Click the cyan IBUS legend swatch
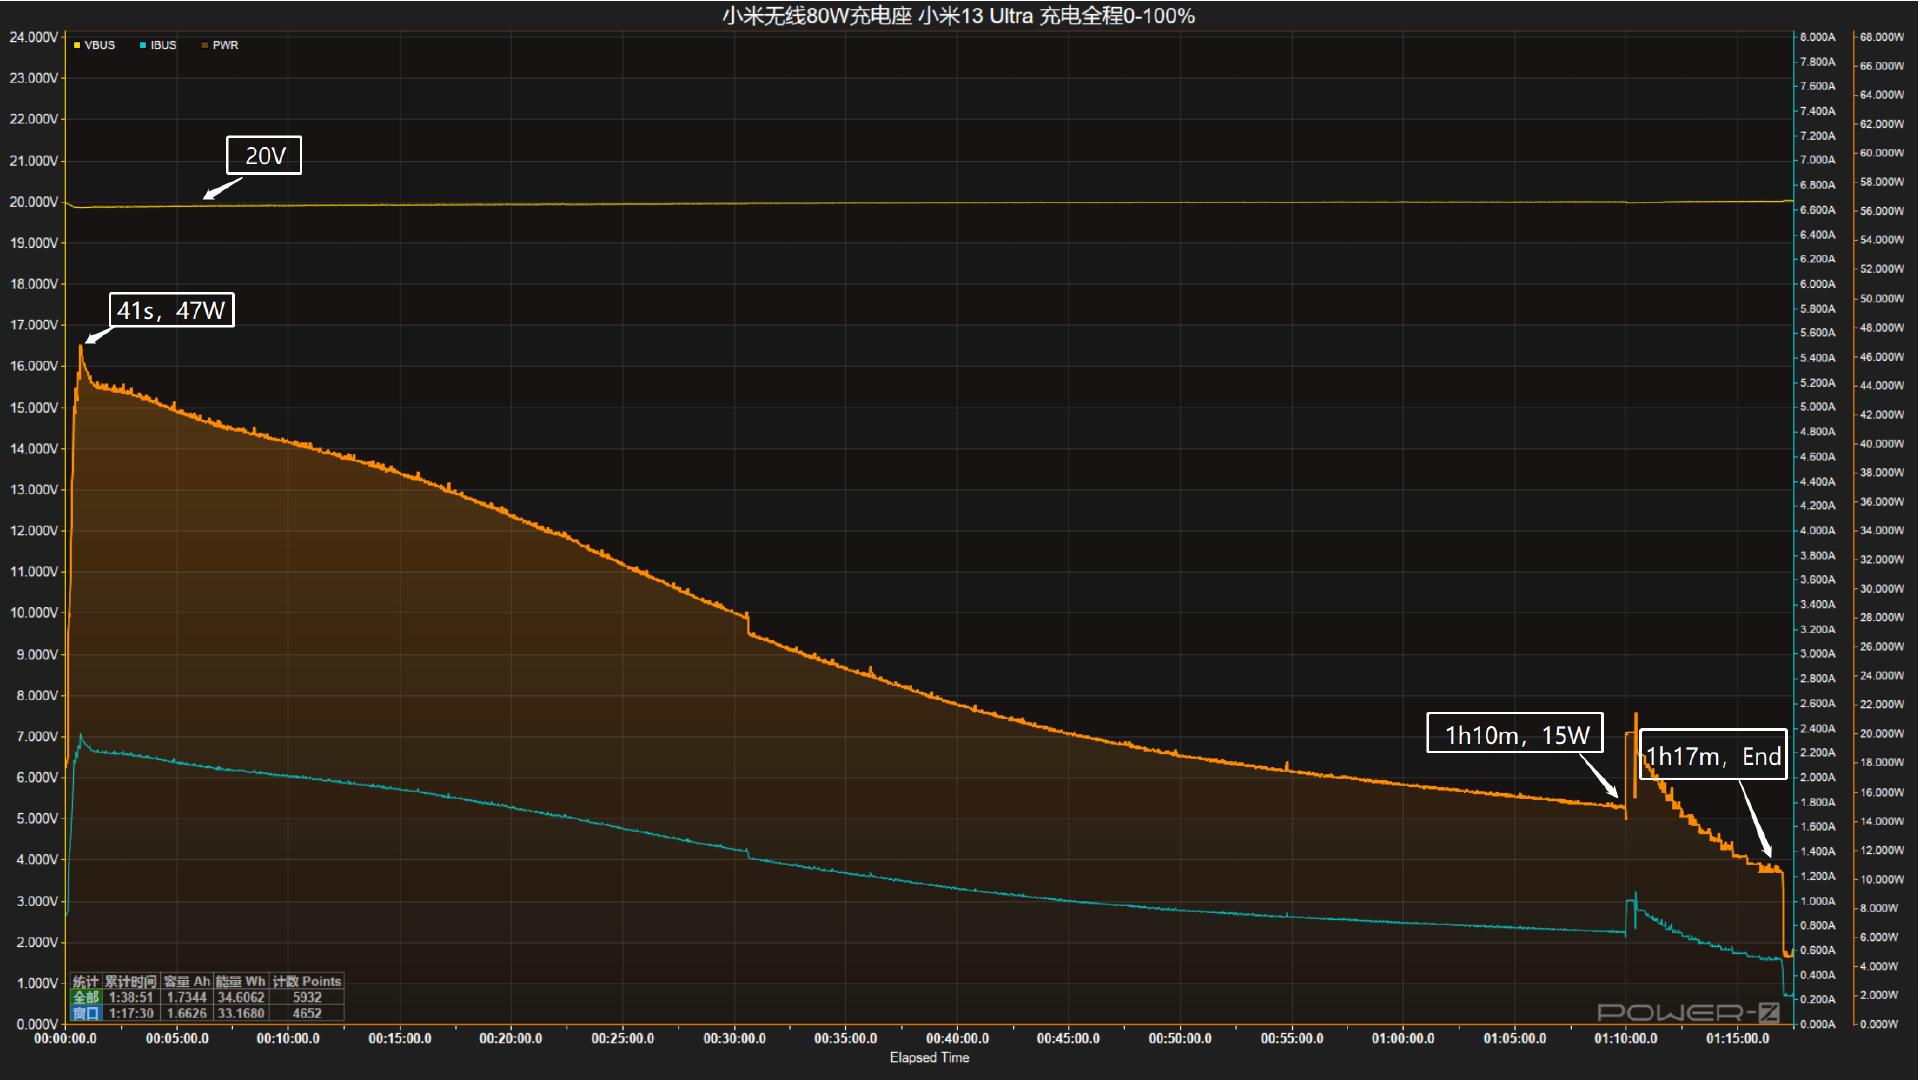 tap(144, 45)
